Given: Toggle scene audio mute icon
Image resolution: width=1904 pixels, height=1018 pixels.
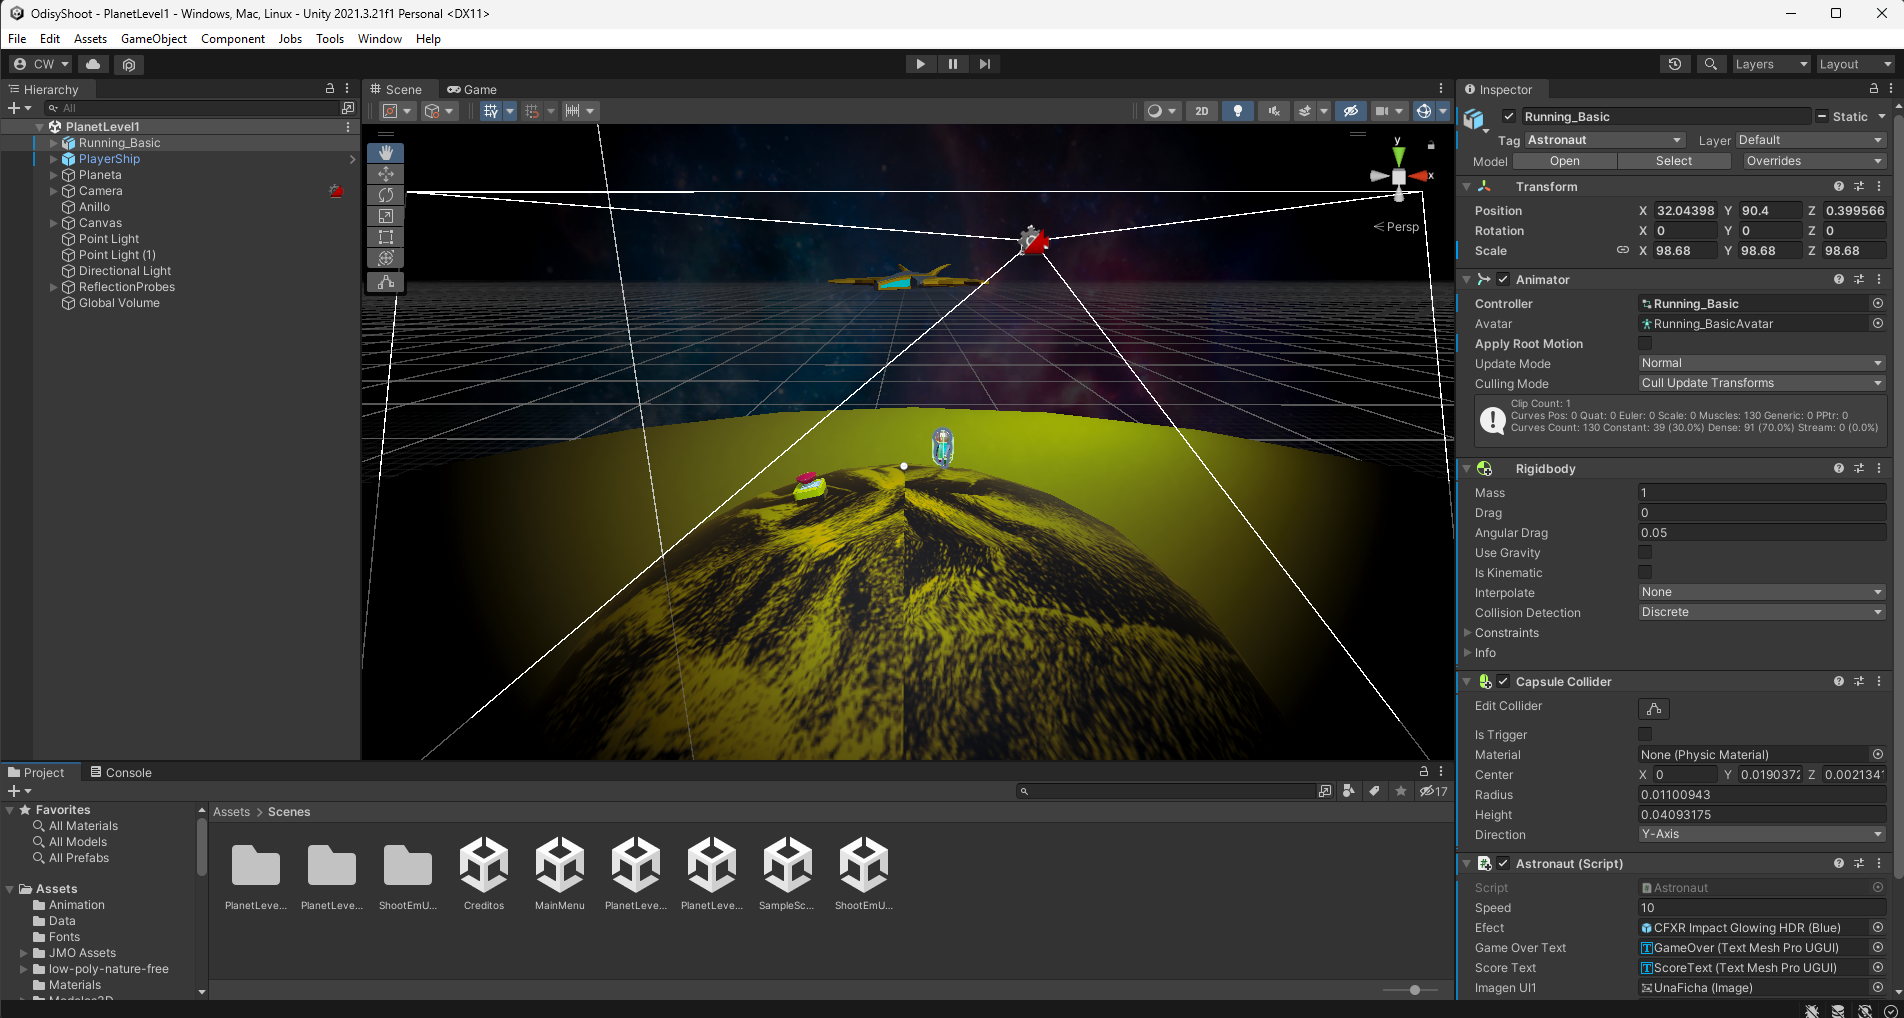Looking at the screenshot, I should click(1274, 111).
